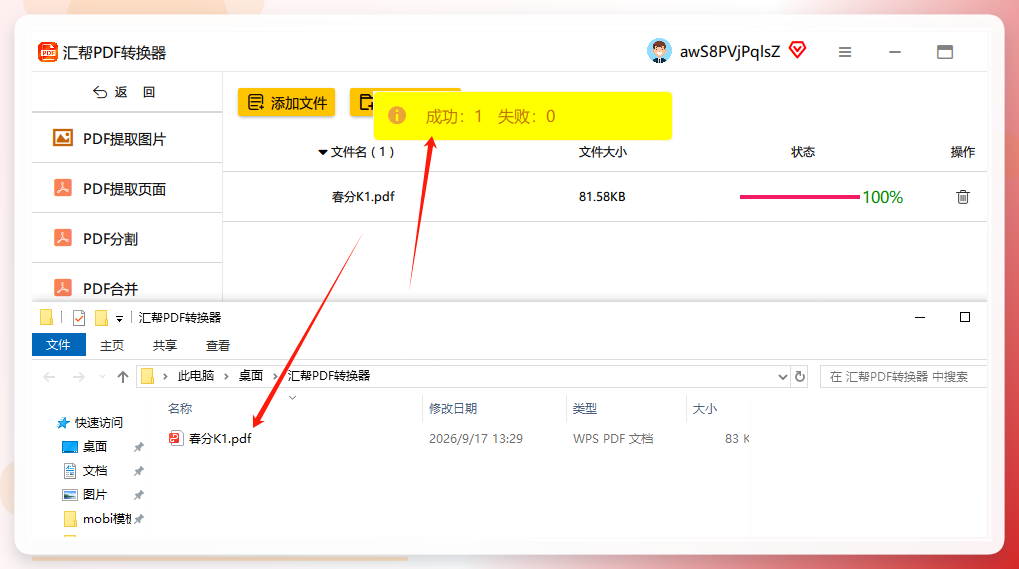Open 桌面 in the quick access list
Viewport: 1019px width, 569px height.
[x=95, y=447]
